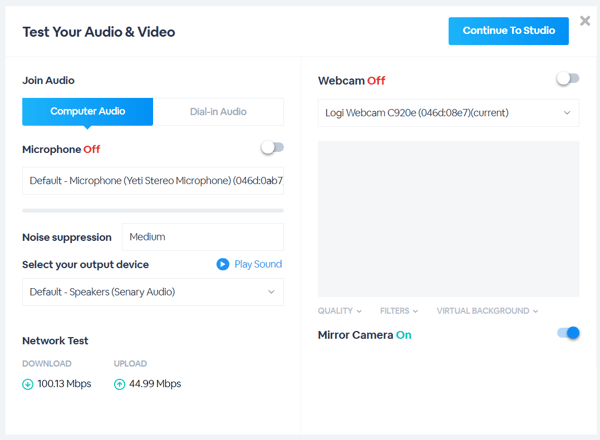Turn off Mirror Camera toggle
This screenshot has width=600, height=440.
click(568, 333)
